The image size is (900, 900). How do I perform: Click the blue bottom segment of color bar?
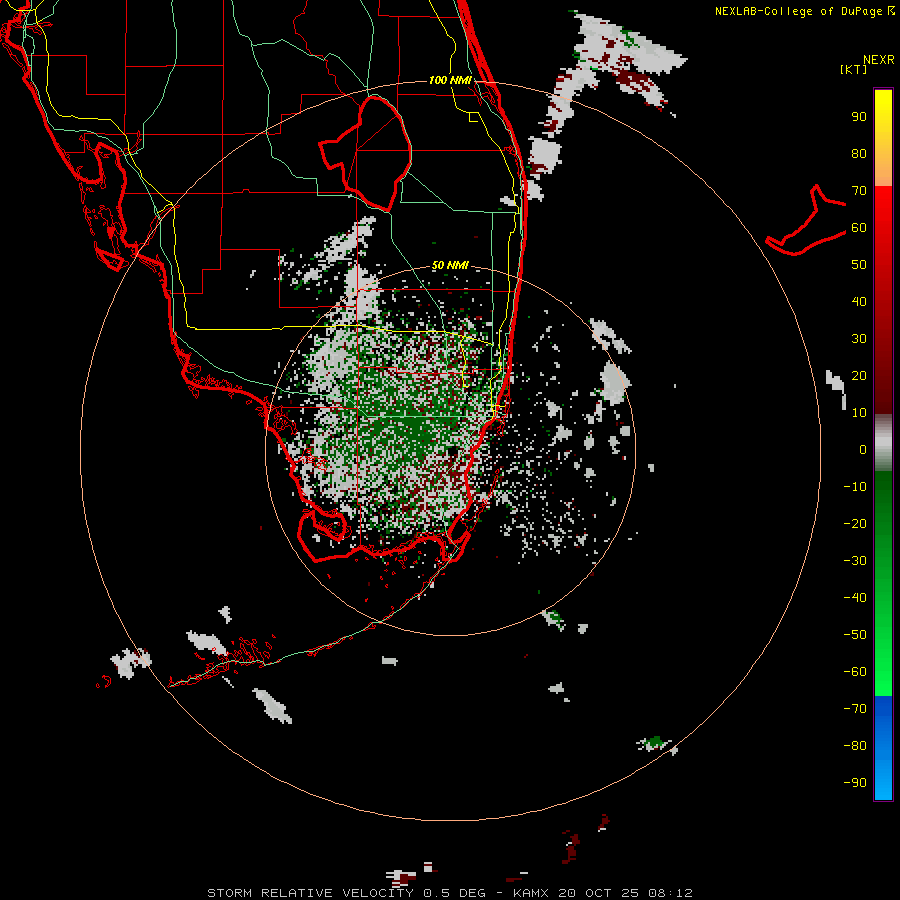pyautogui.click(x=883, y=748)
